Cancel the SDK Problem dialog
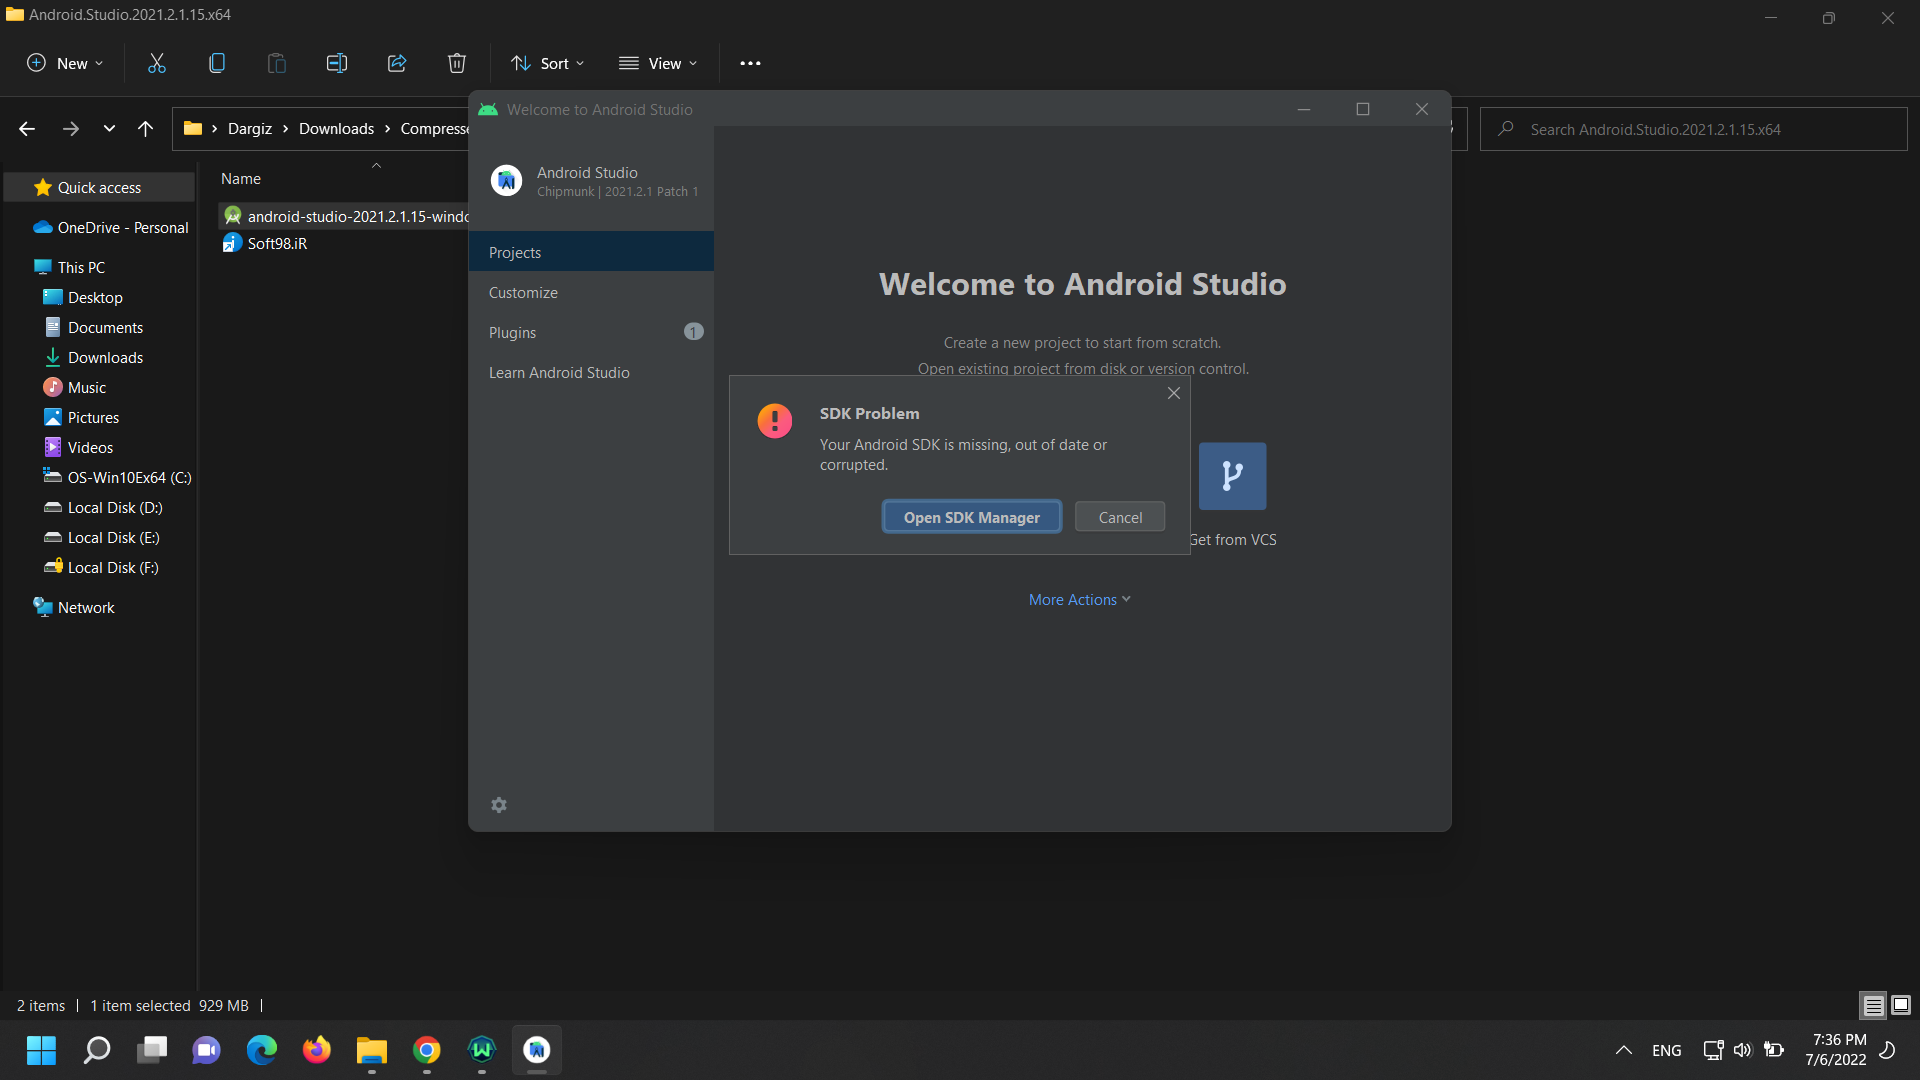This screenshot has width=1920, height=1080. click(1121, 516)
